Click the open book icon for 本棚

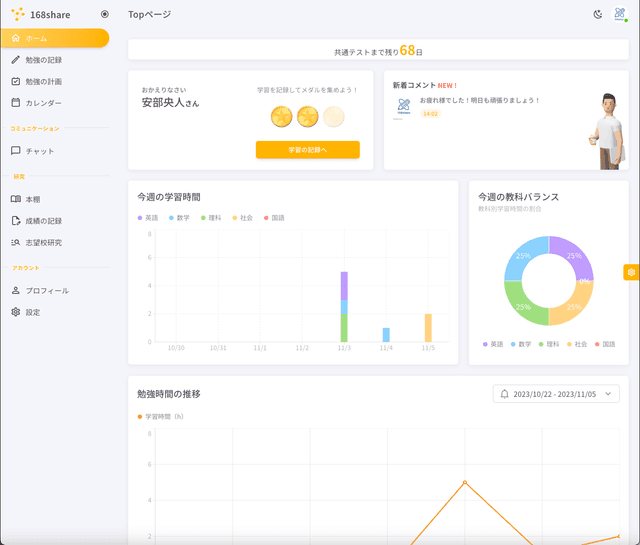click(16, 199)
